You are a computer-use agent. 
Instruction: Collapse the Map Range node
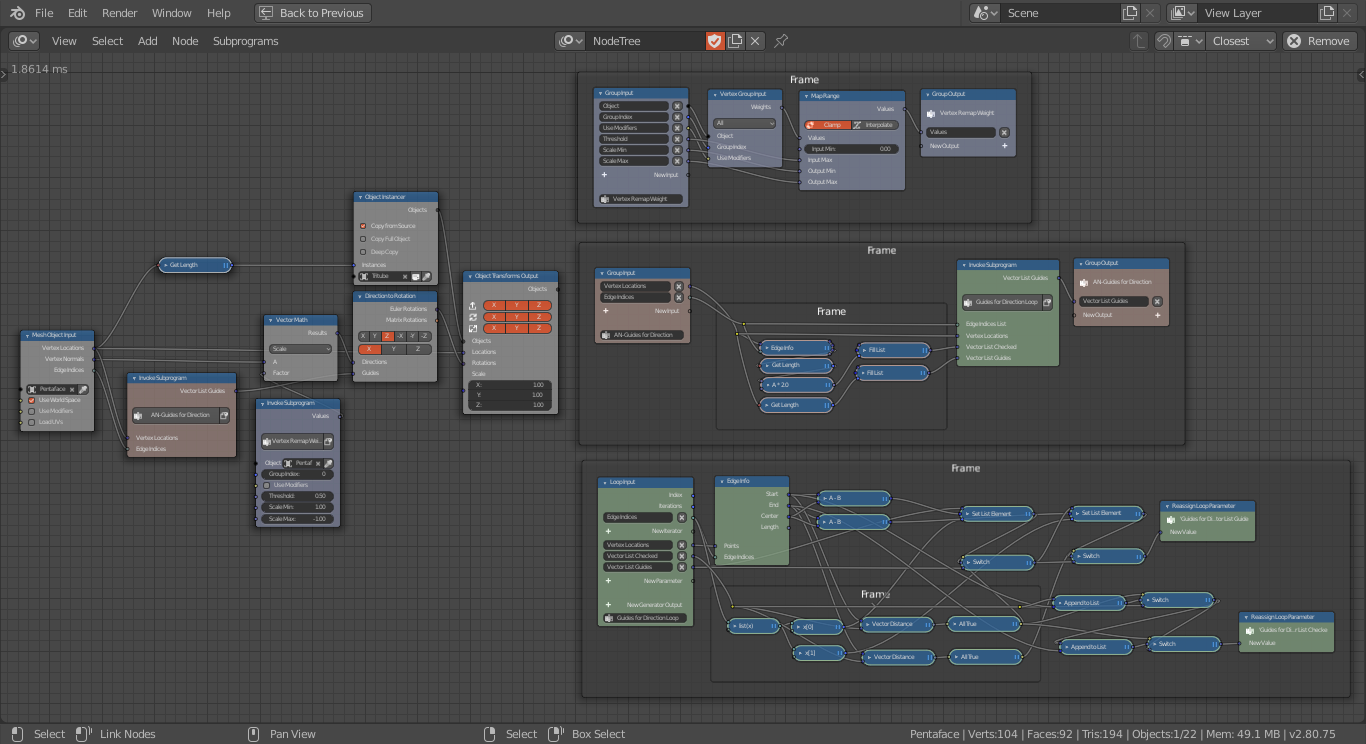point(806,96)
